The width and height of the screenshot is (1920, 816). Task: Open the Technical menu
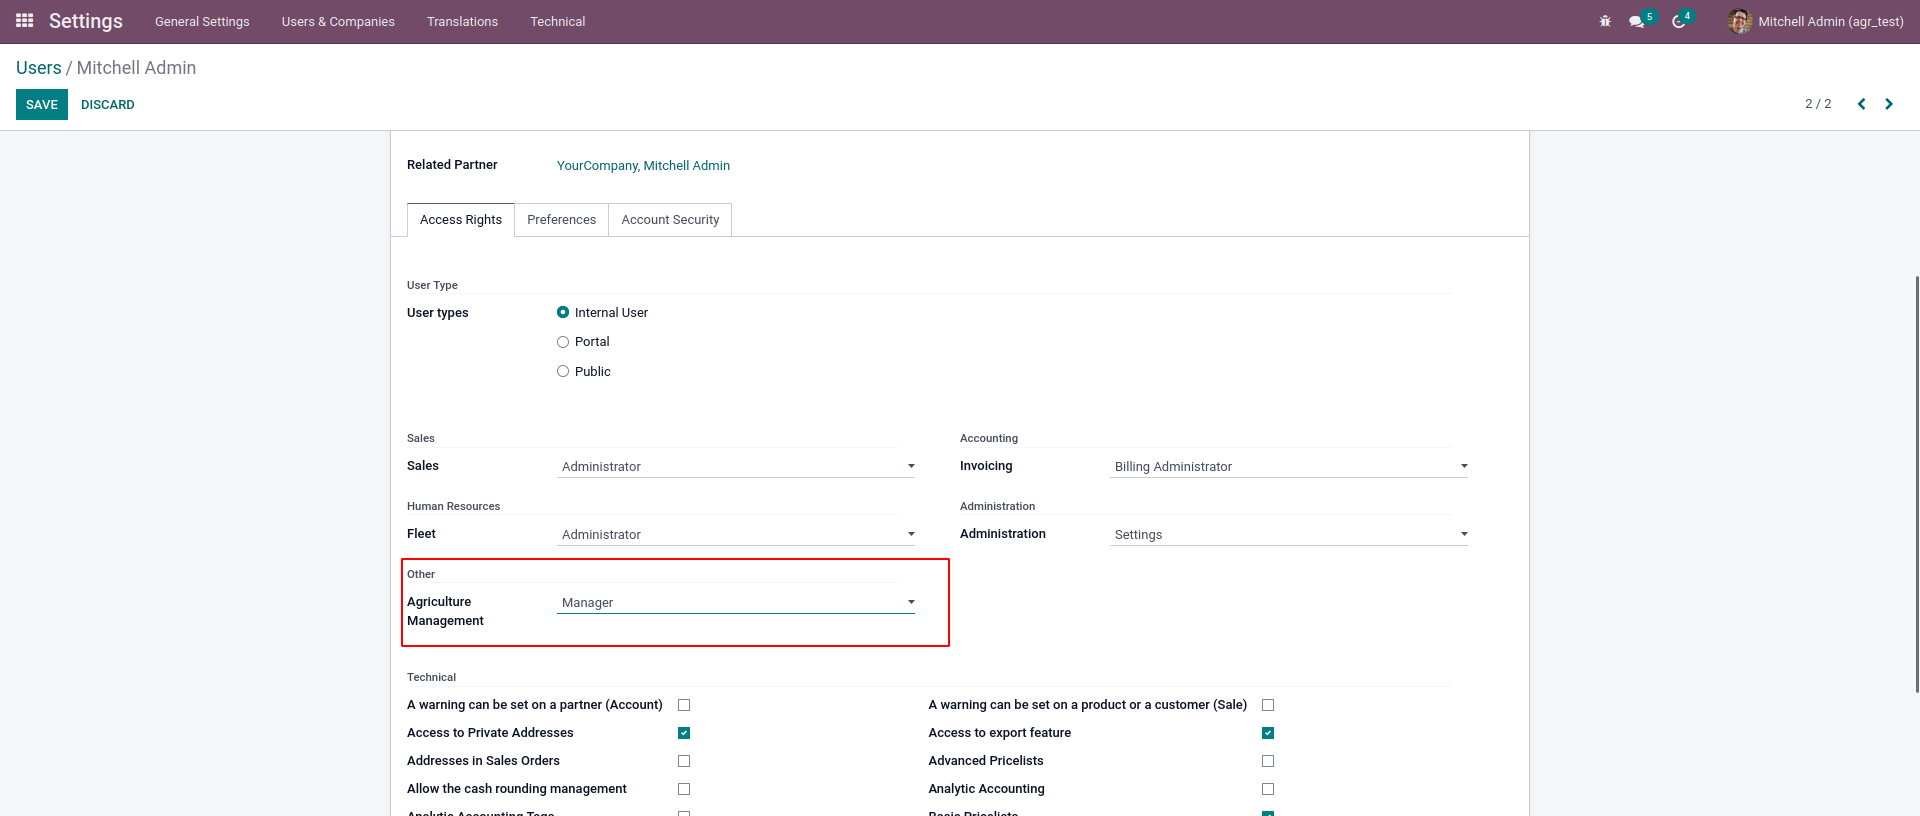click(x=557, y=21)
